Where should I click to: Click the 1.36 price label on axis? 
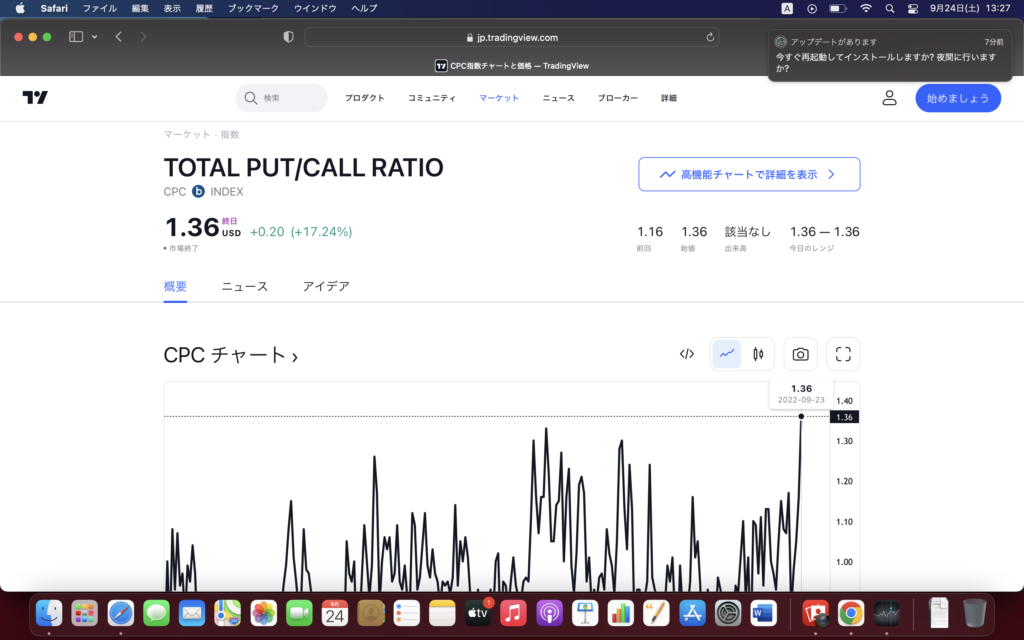point(843,417)
